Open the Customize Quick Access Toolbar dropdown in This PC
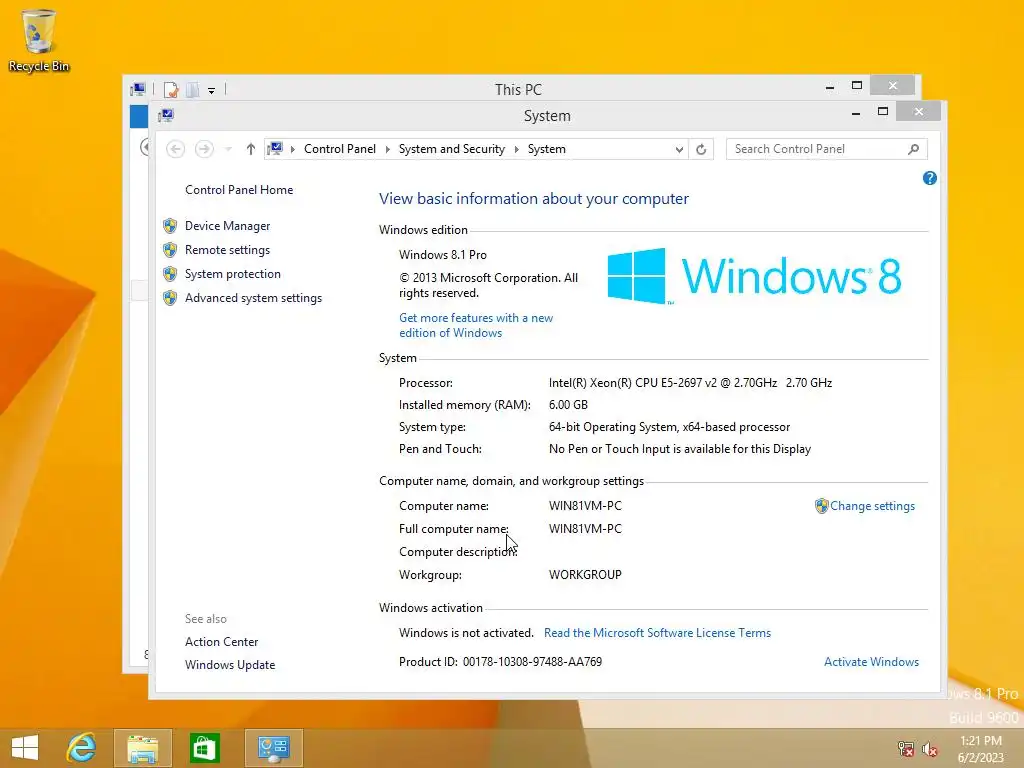The image size is (1024, 768). [212, 91]
